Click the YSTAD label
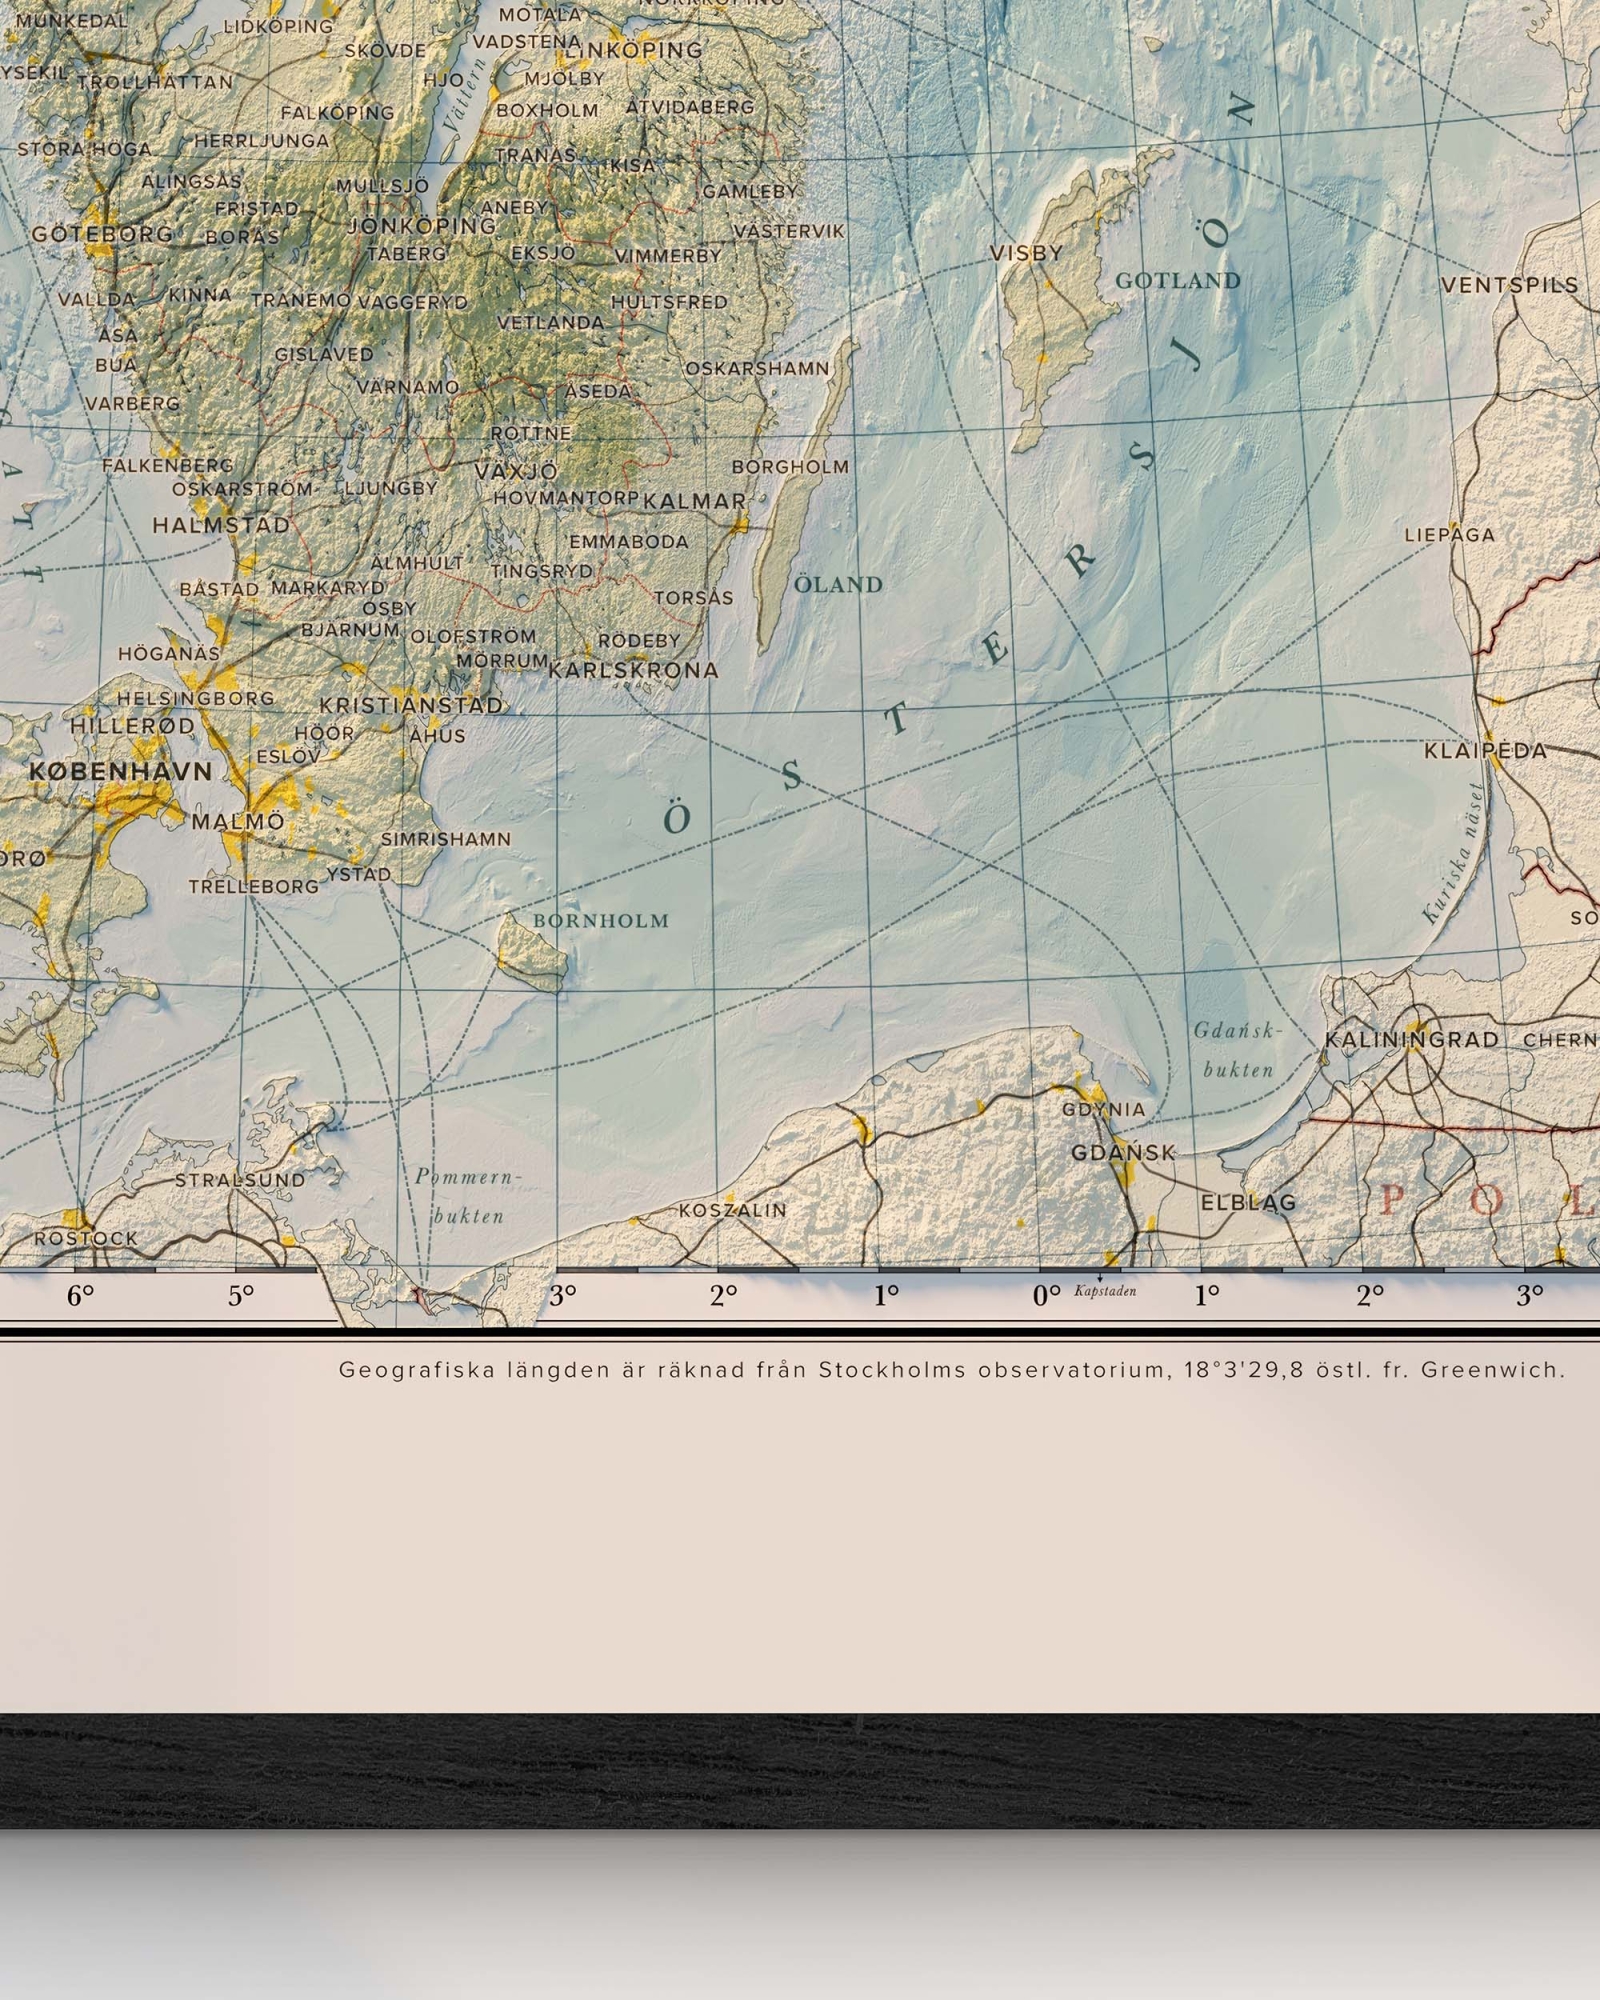 [x=359, y=874]
